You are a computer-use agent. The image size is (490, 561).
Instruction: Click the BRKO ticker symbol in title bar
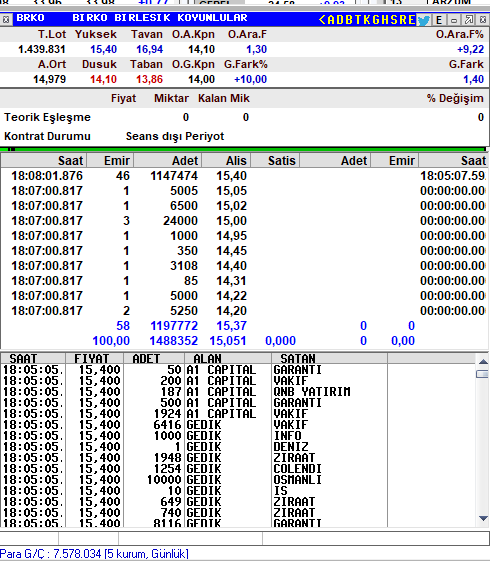[x=30, y=18]
